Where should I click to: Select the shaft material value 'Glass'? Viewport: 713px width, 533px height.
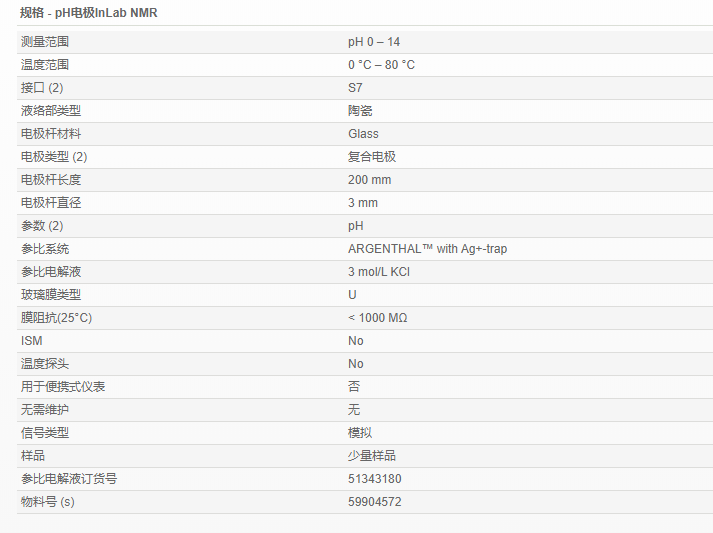[363, 134]
